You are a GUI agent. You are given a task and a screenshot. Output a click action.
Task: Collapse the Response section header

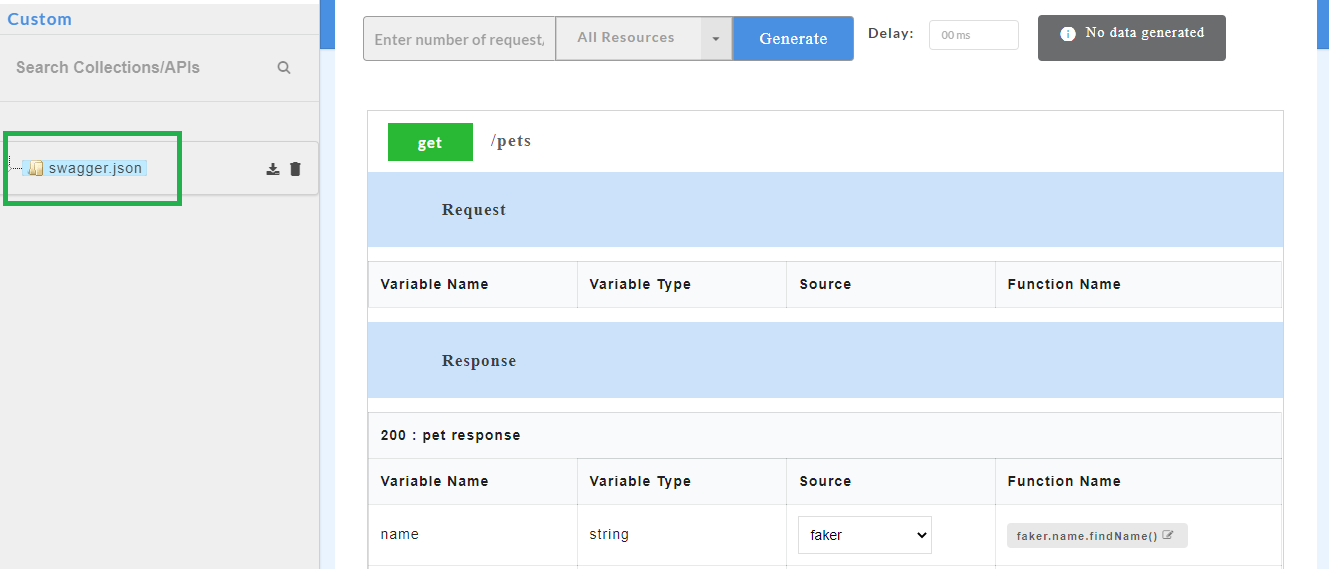coord(479,361)
